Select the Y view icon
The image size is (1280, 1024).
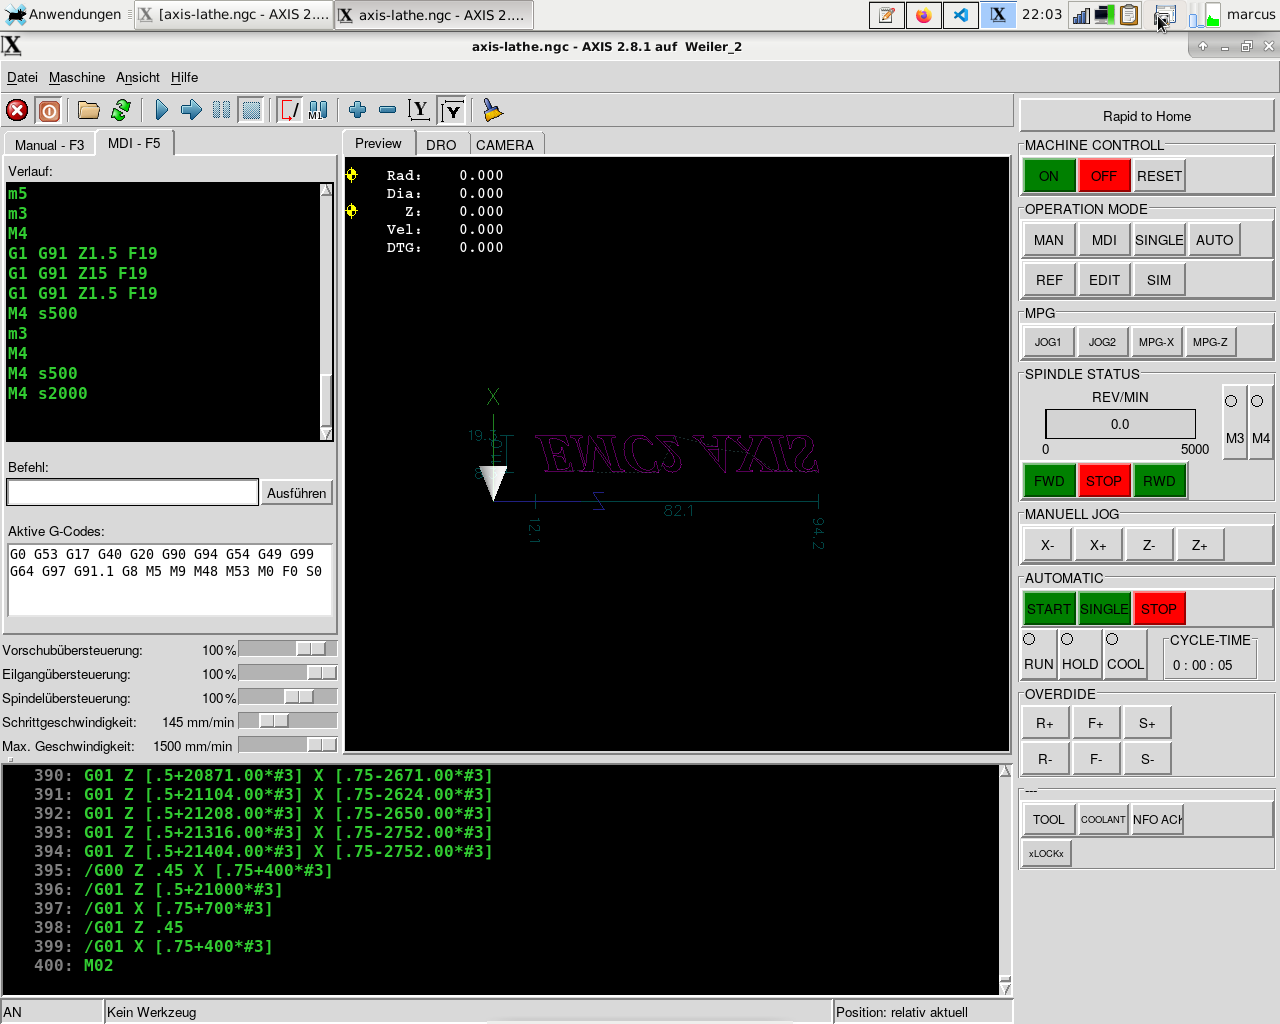click(419, 110)
